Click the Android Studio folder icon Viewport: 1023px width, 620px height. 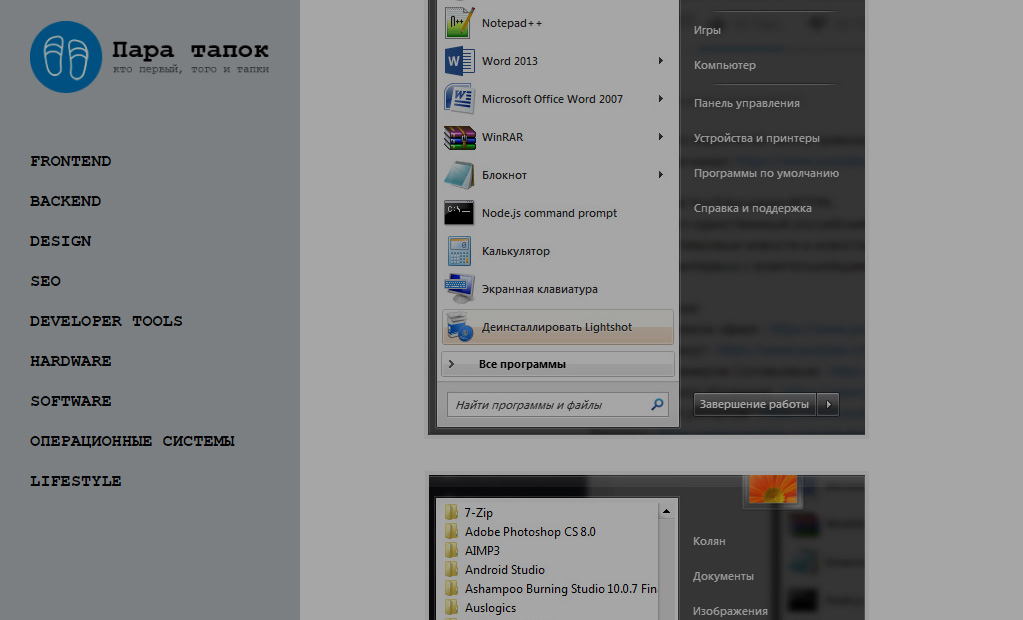click(451, 569)
